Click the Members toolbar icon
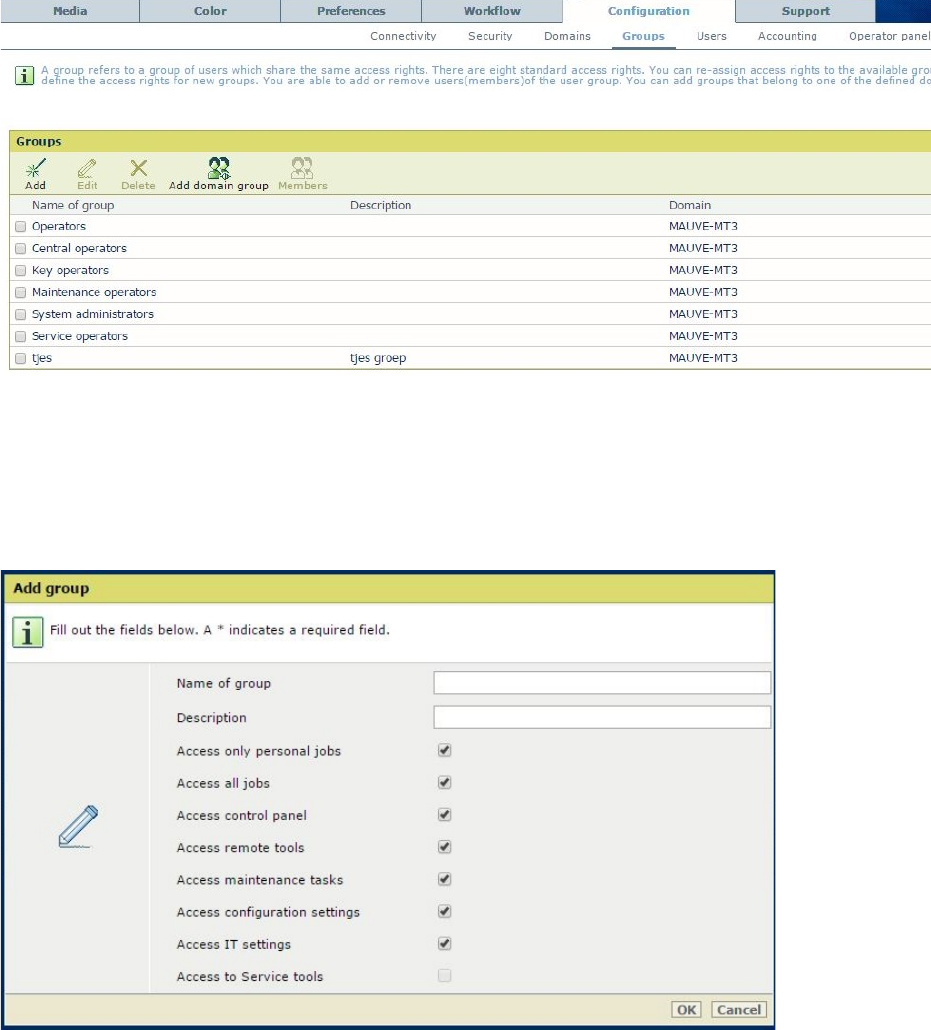This screenshot has height=1030, width=931. pos(302,168)
